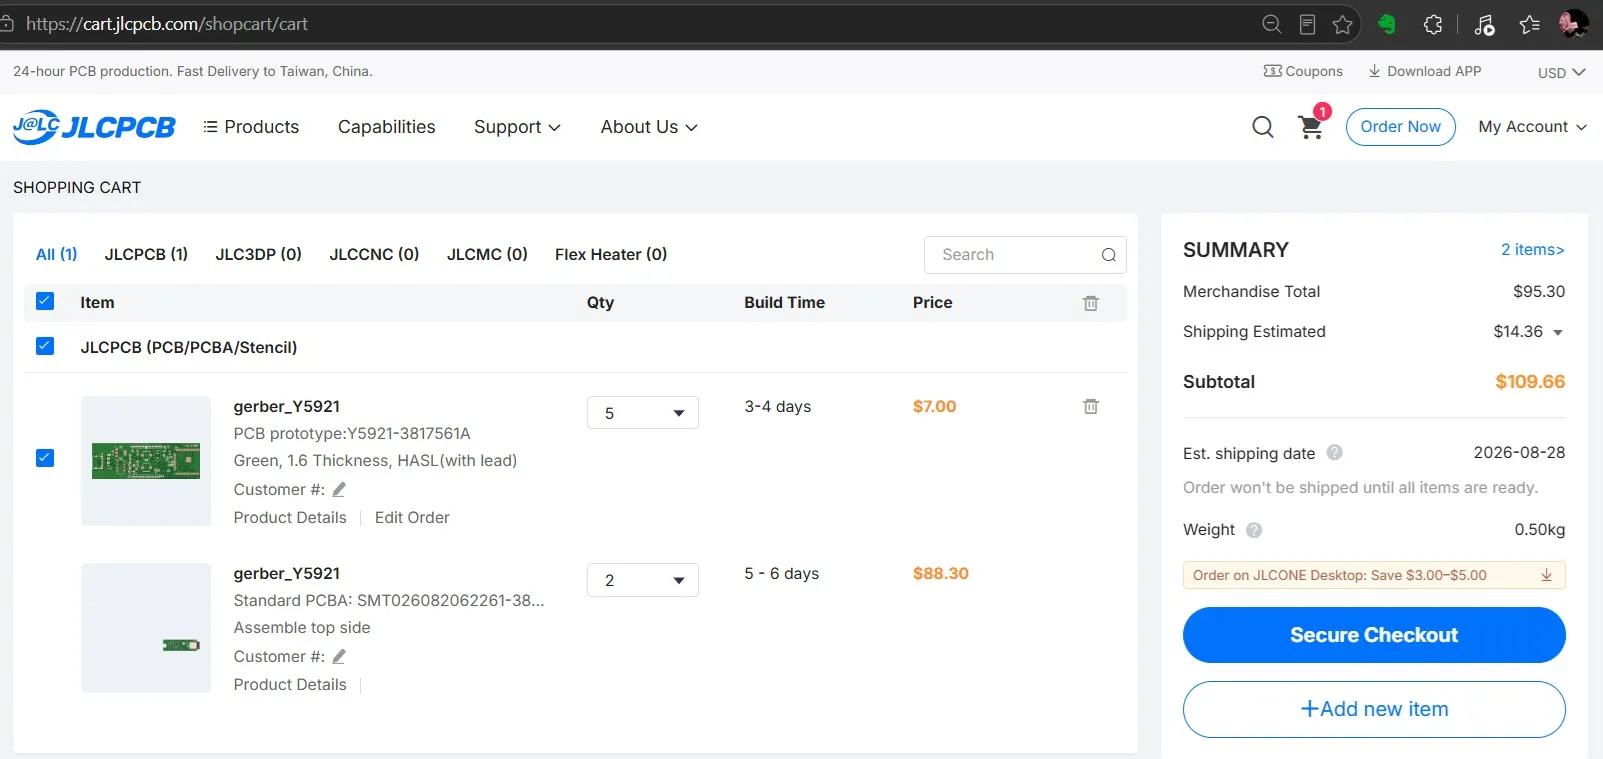Screen dimensions: 1603x759
Task: Click the Download APP link
Action: coord(1425,71)
